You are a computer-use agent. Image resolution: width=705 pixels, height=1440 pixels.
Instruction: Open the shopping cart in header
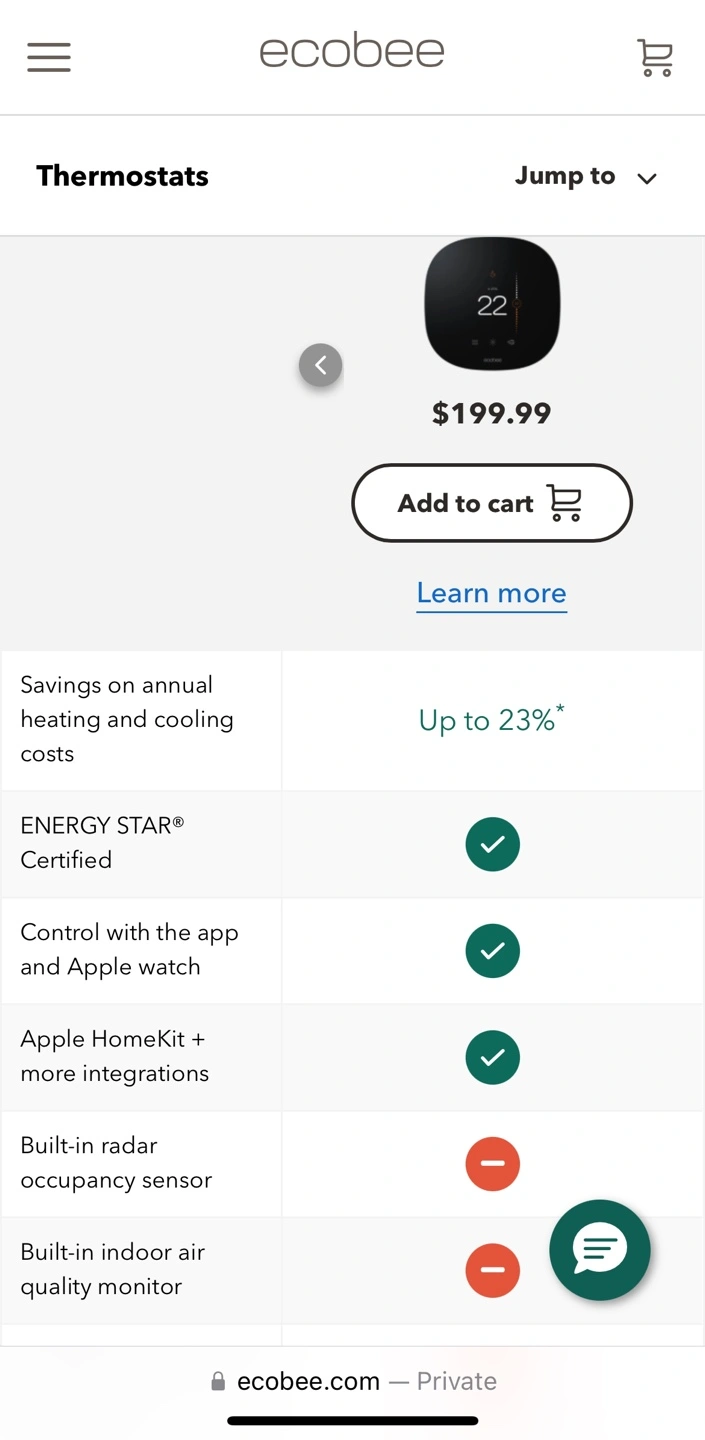(655, 58)
